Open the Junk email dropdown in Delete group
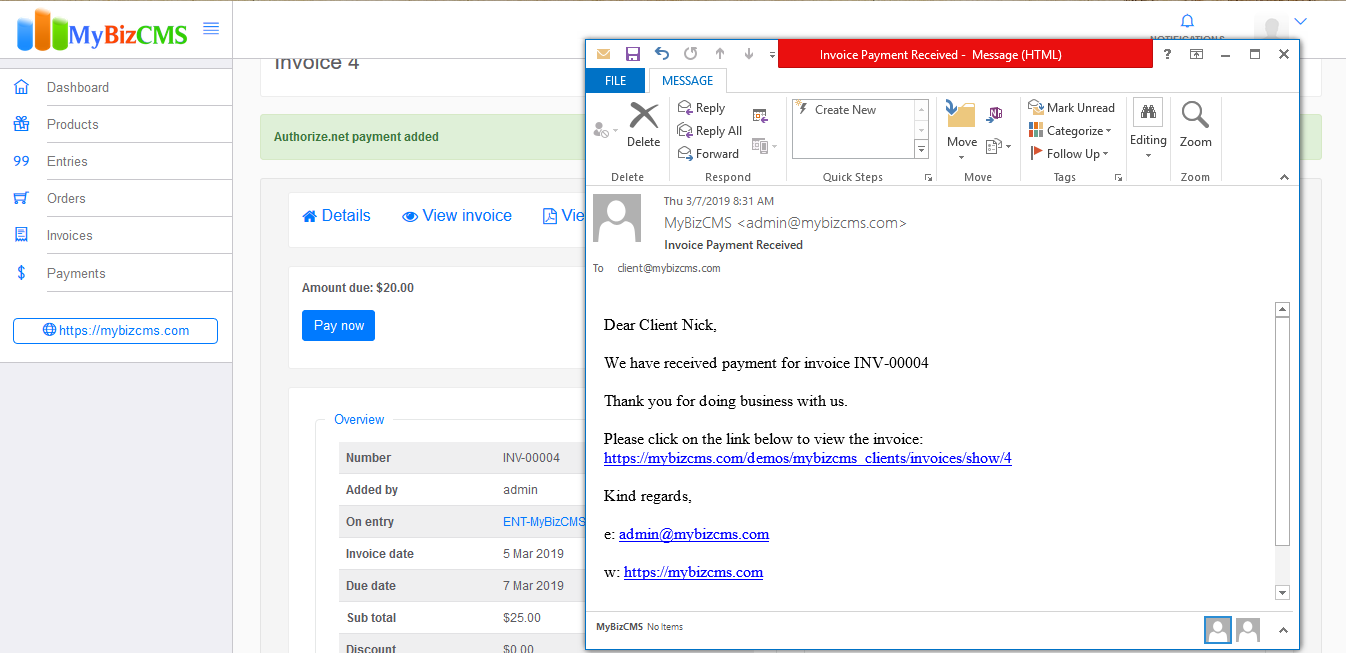 [605, 130]
